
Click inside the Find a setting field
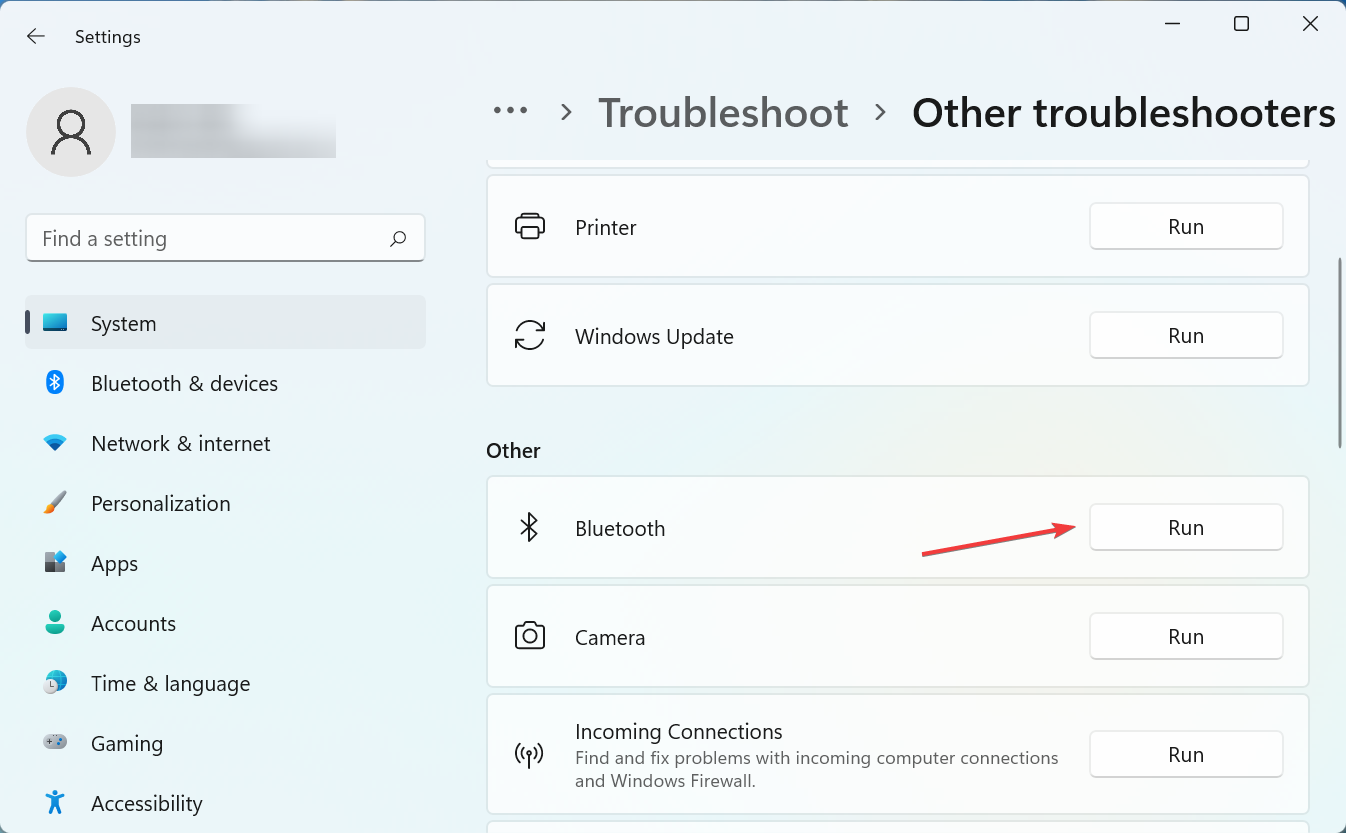pyautogui.click(x=200, y=238)
